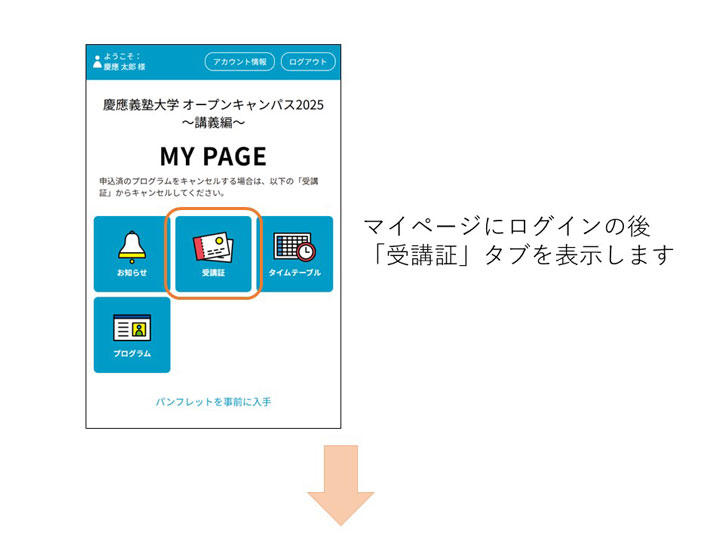
Task: Open アカウント情報 account settings
Action: click(239, 62)
